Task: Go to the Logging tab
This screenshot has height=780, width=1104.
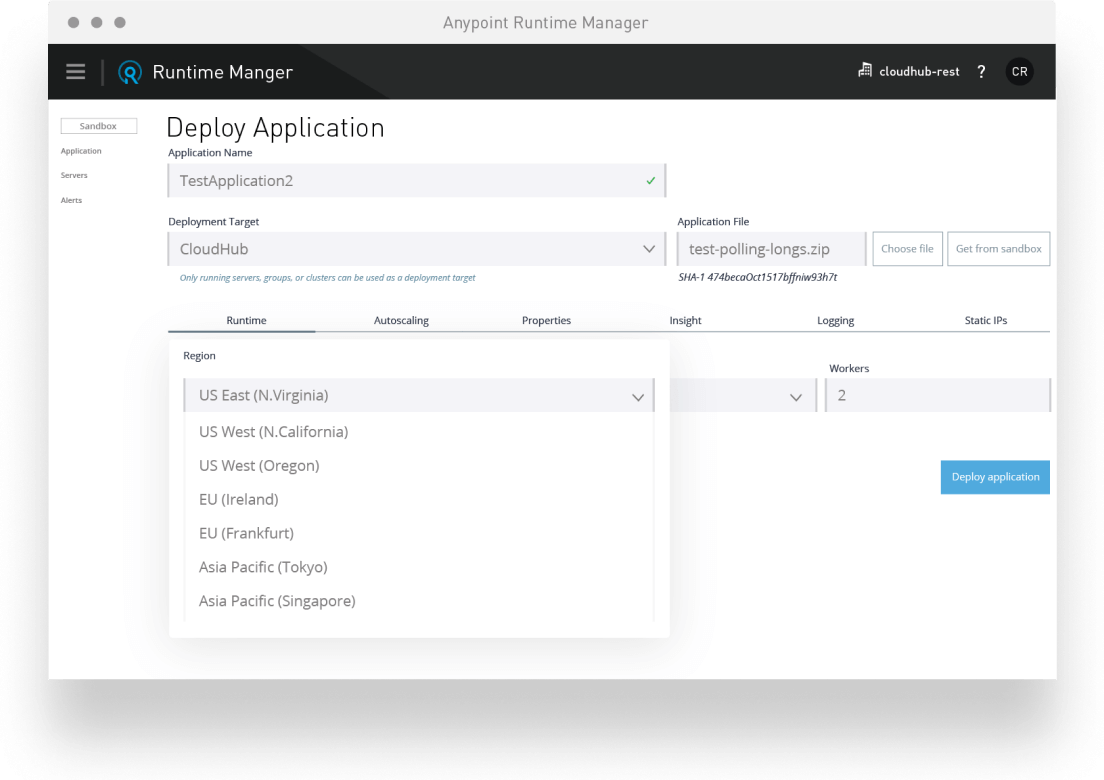Action: [836, 320]
